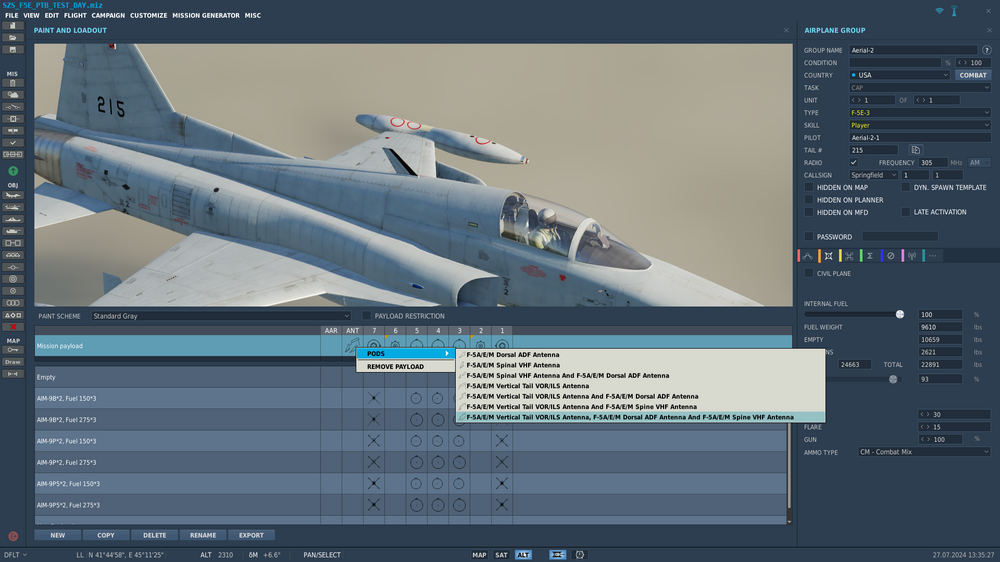Click the red circular icon at bottom left
Image resolution: width=1000 pixels, height=562 pixels.
[x=13, y=536]
